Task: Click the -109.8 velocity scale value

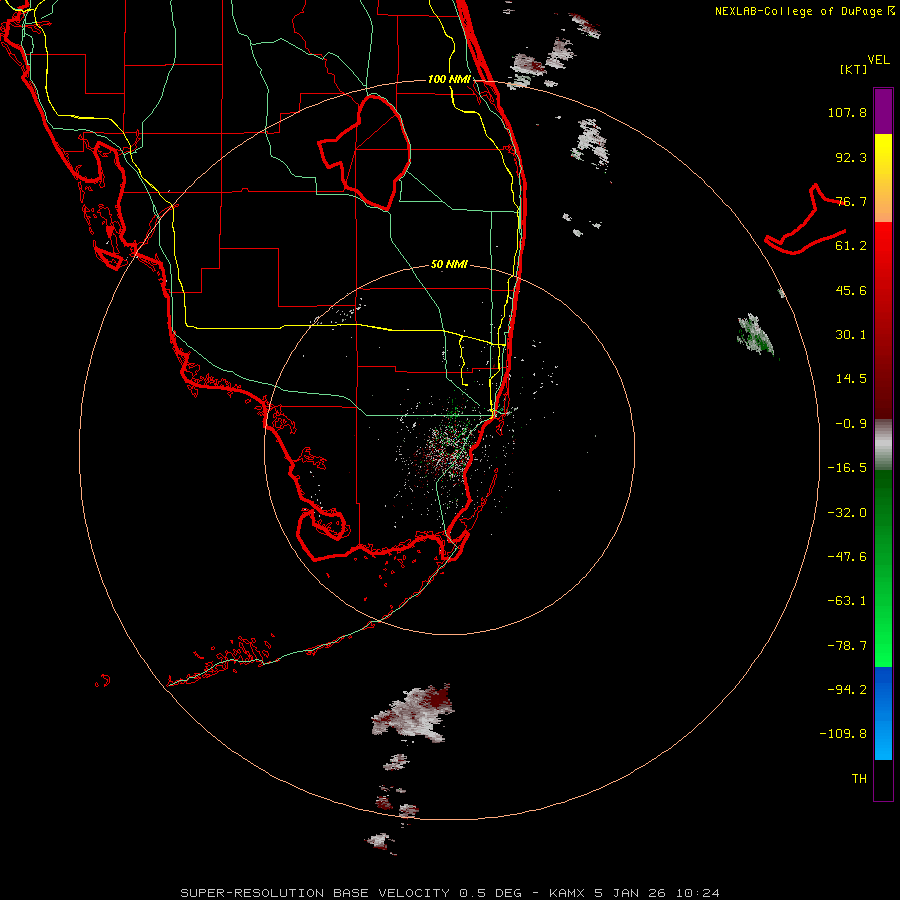Action: [843, 734]
